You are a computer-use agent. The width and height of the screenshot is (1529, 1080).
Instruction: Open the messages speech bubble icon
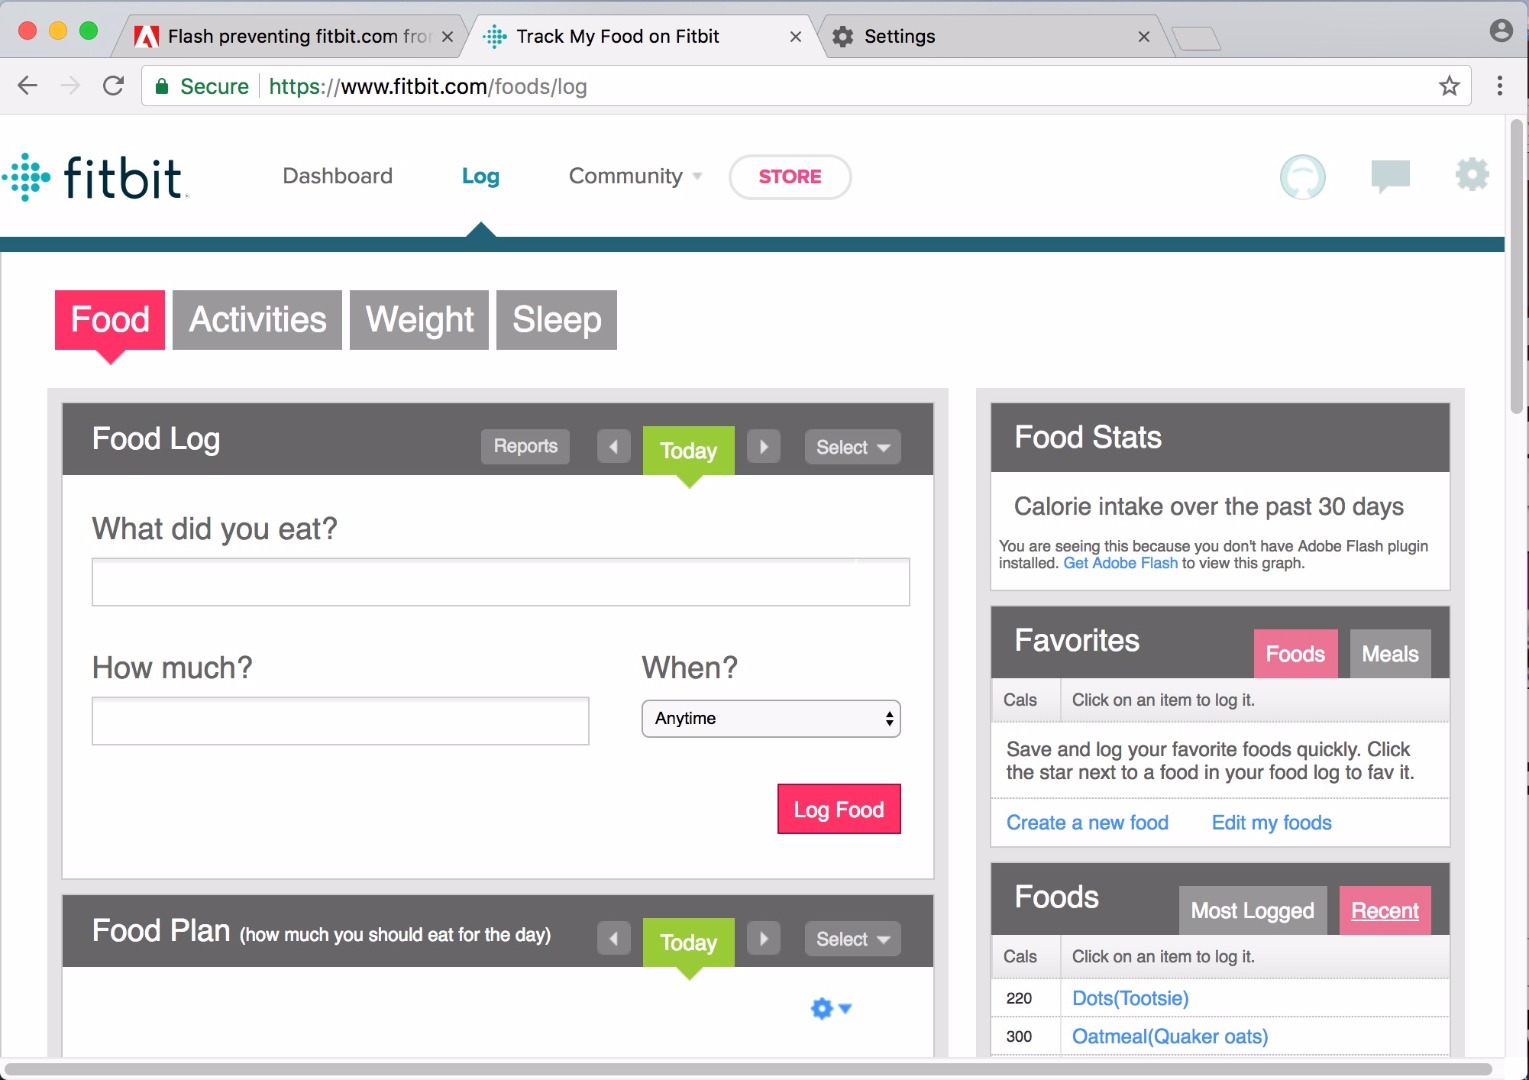1390,177
